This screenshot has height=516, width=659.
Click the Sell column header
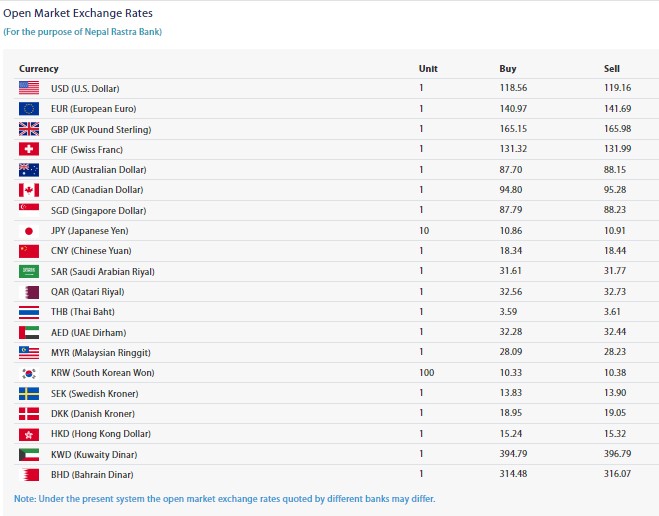pos(612,69)
